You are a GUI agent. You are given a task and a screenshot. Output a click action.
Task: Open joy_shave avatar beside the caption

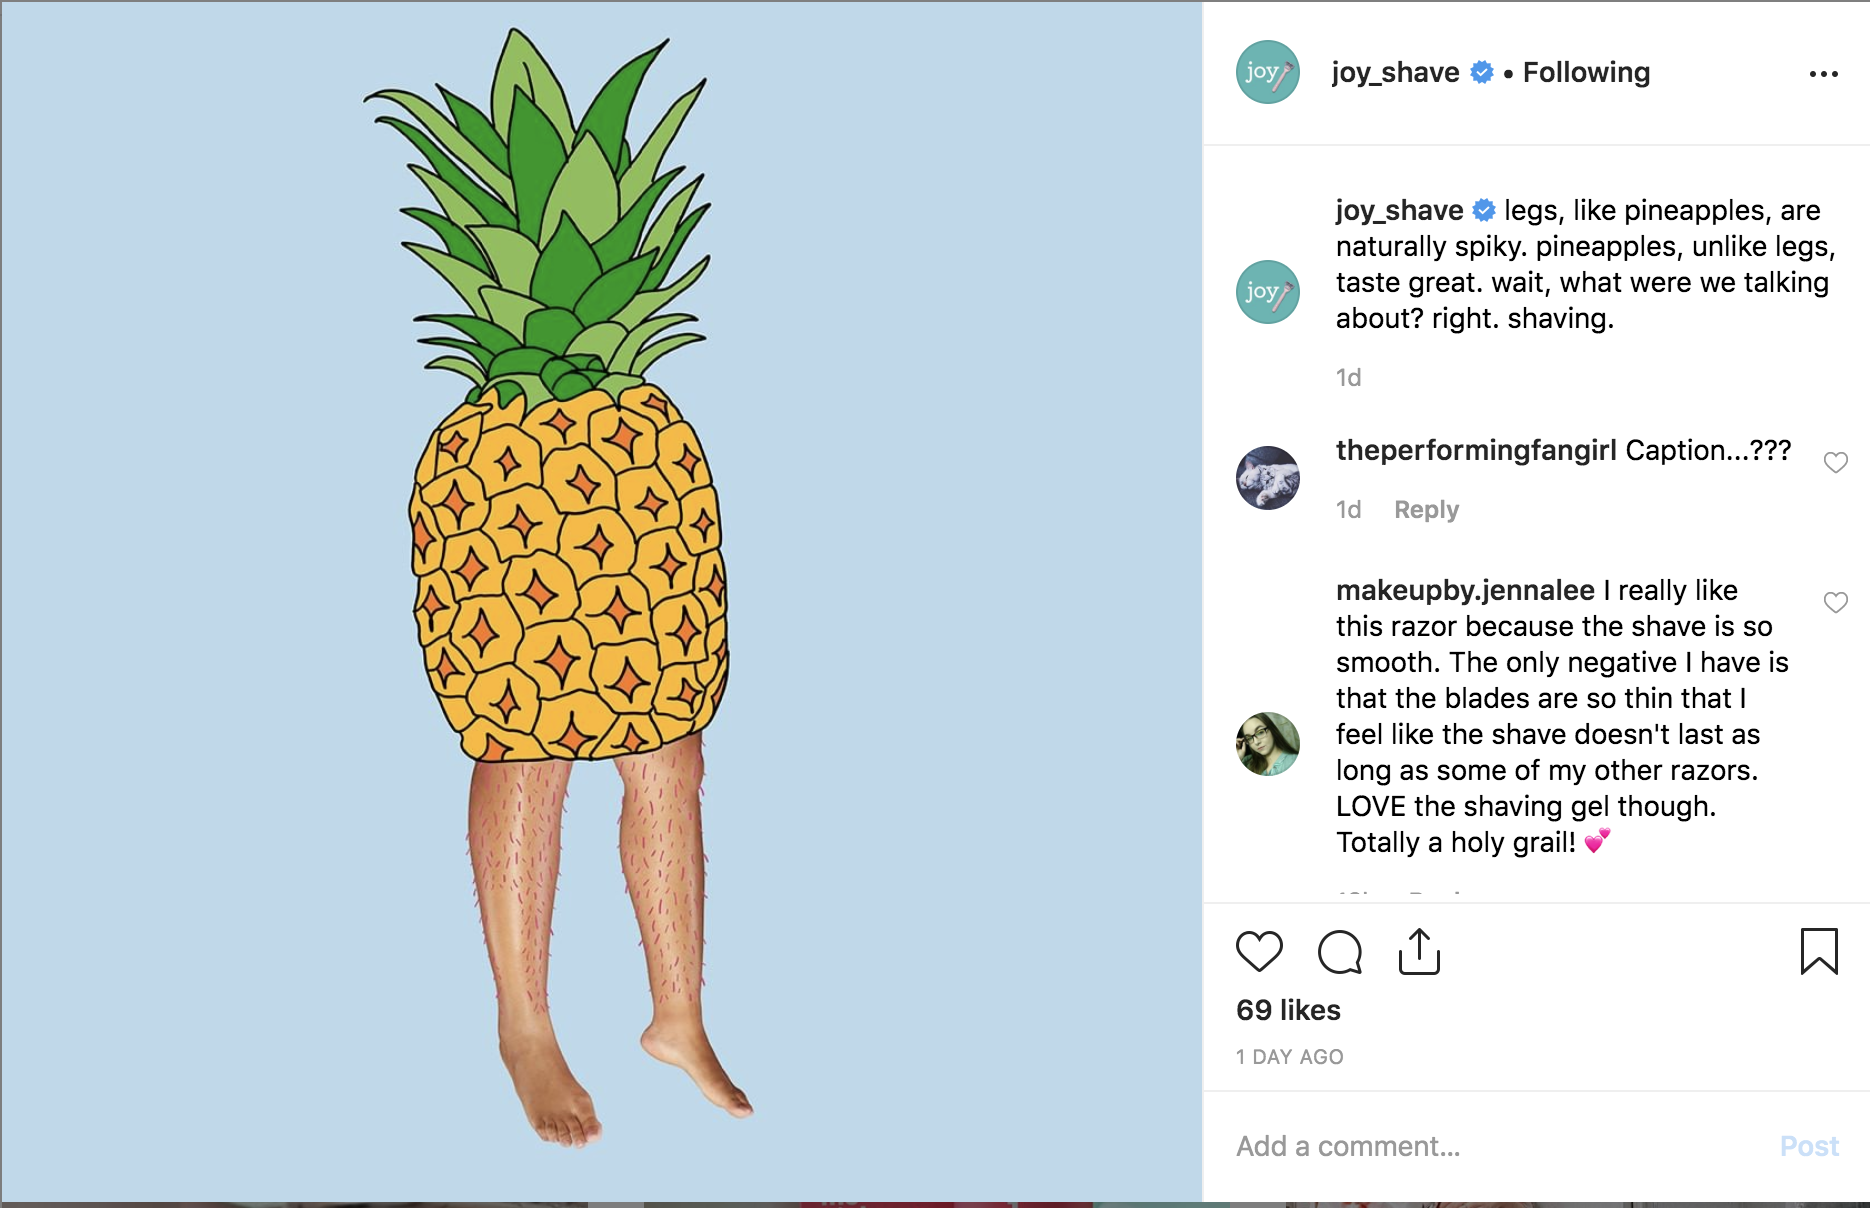pos(1268,292)
